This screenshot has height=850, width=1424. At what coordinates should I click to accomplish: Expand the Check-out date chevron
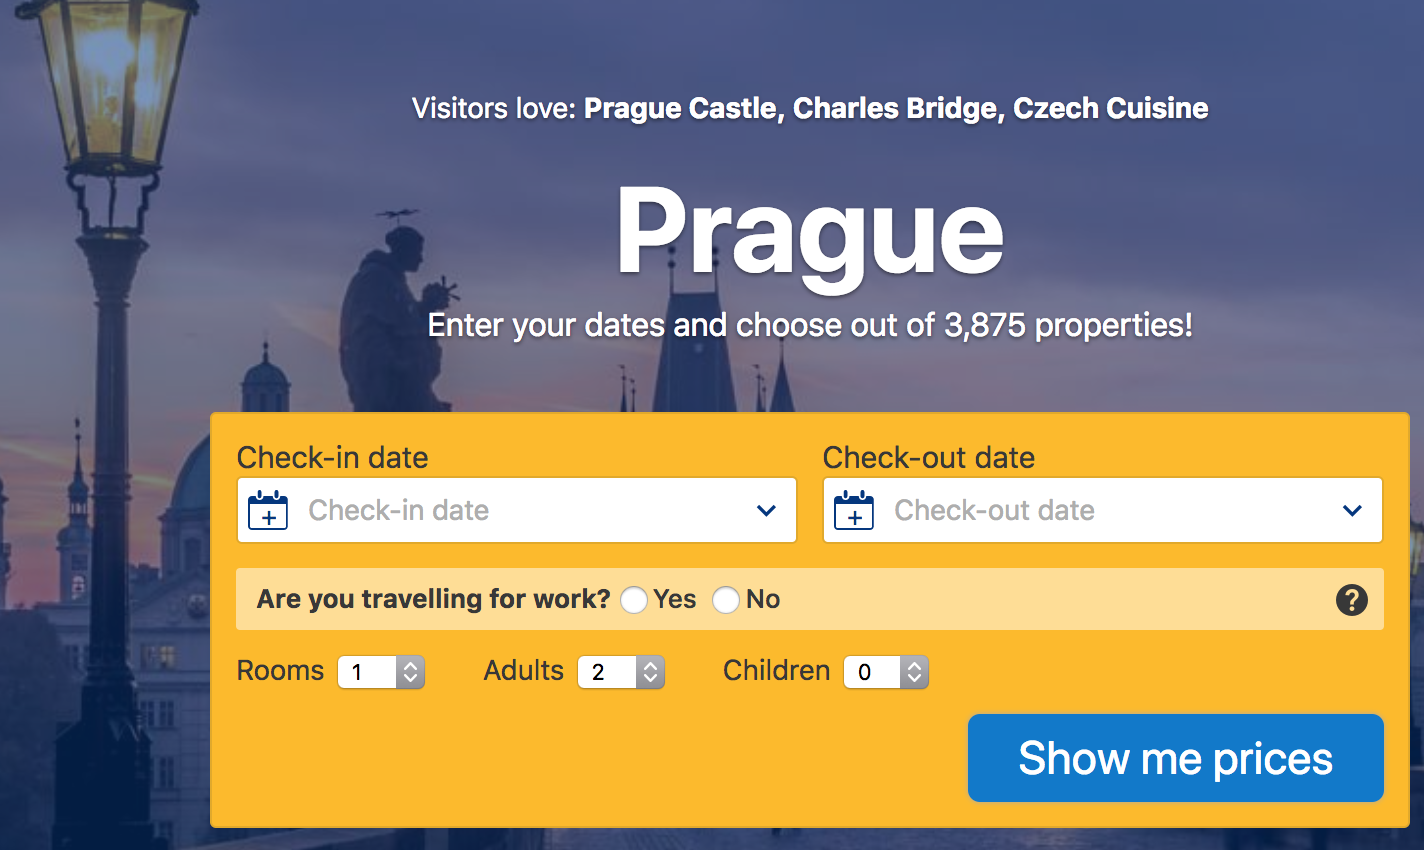[1353, 511]
